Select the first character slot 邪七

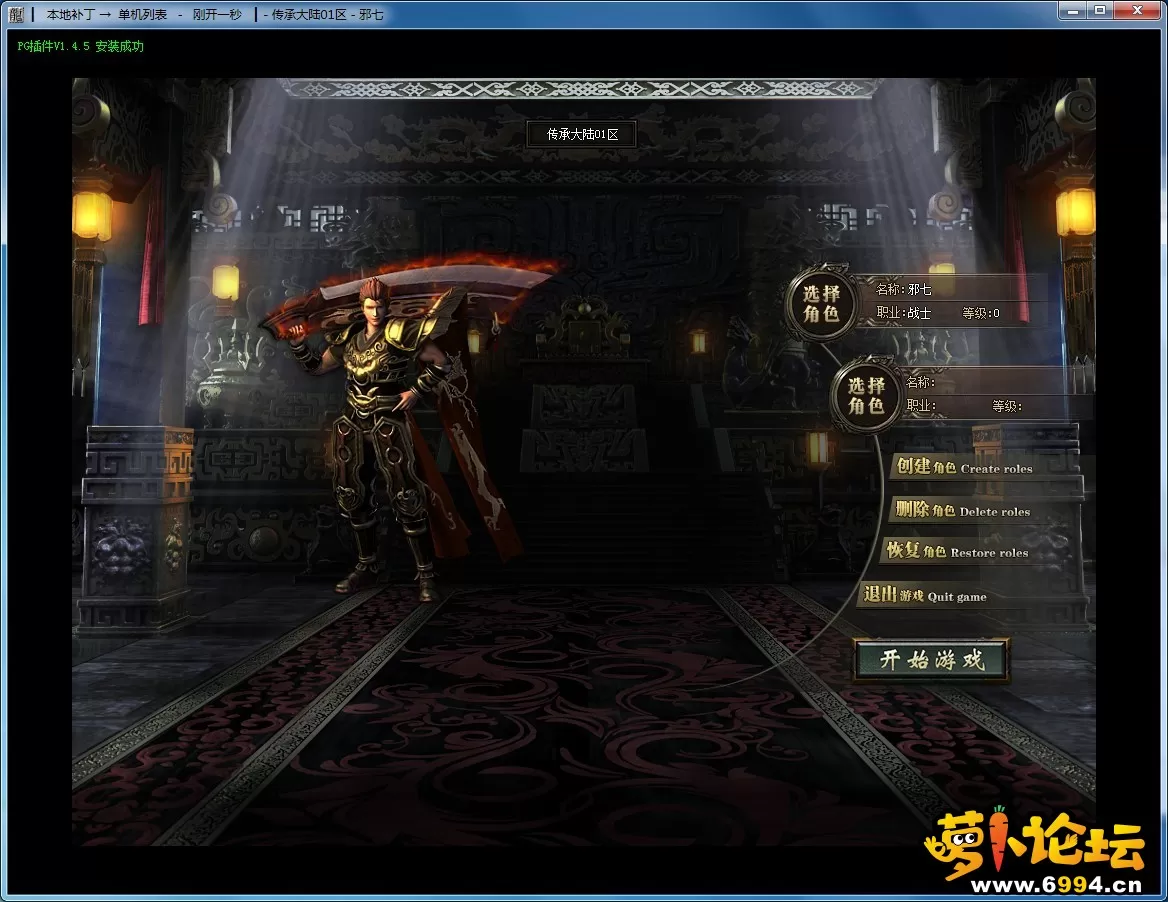click(820, 303)
